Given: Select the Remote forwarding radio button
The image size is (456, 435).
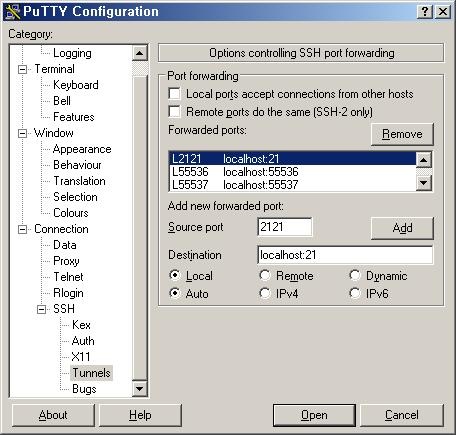Looking at the screenshot, I should pos(265,275).
